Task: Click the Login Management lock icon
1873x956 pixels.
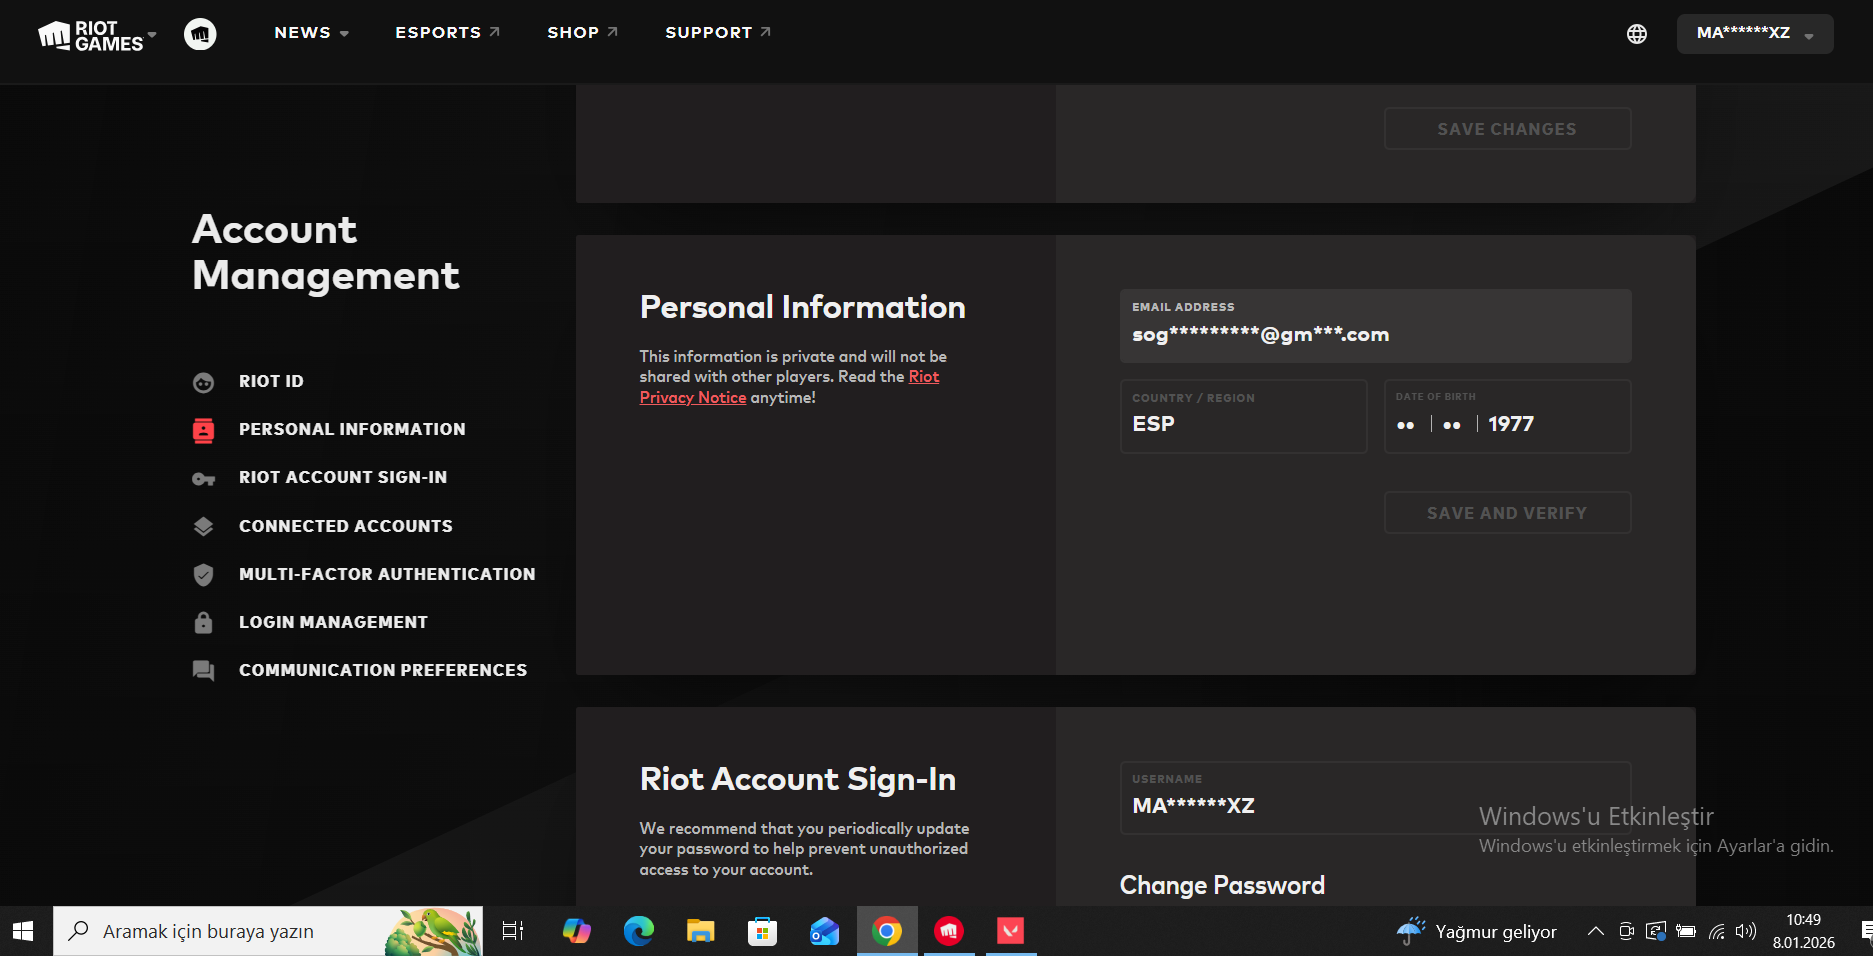Action: pyautogui.click(x=203, y=622)
